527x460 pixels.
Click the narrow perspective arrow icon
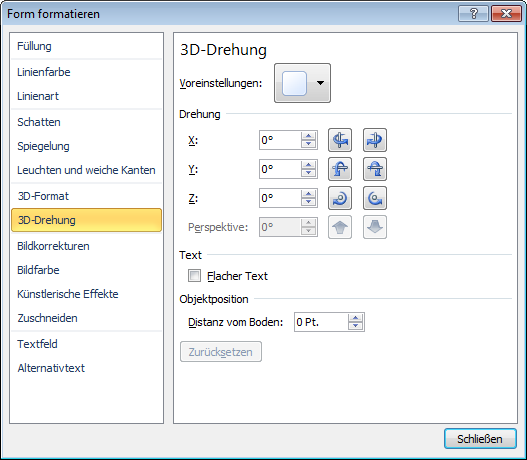tap(340, 227)
